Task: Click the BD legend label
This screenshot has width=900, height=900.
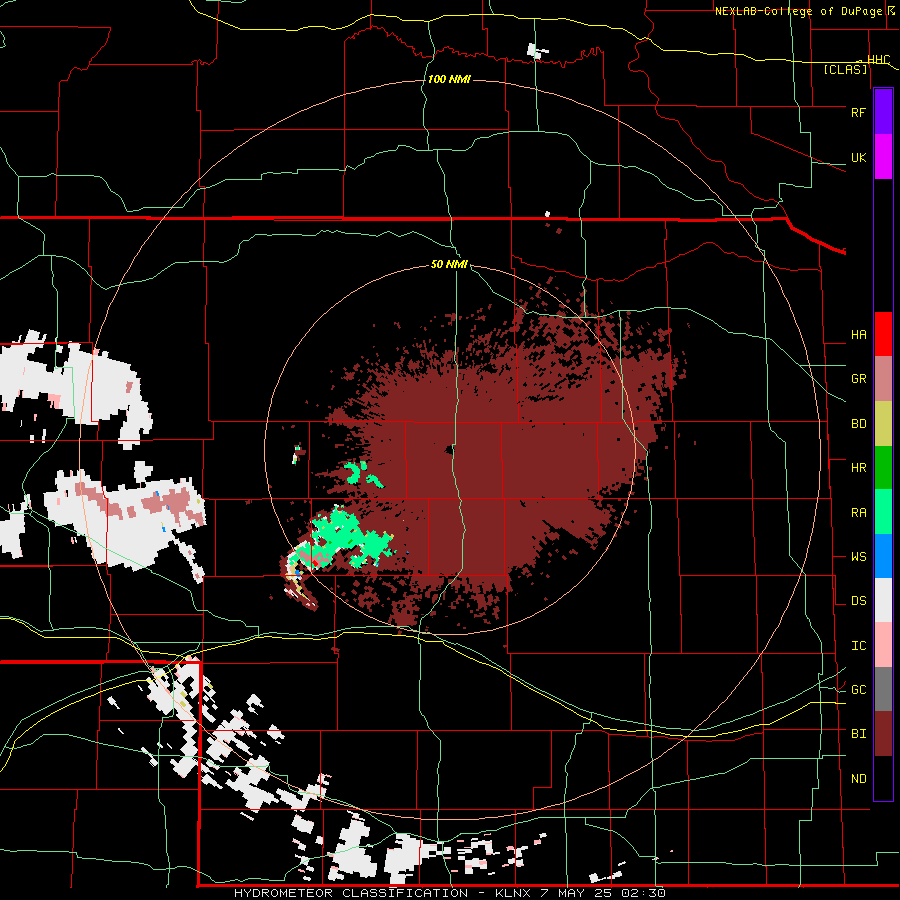Action: tap(858, 424)
